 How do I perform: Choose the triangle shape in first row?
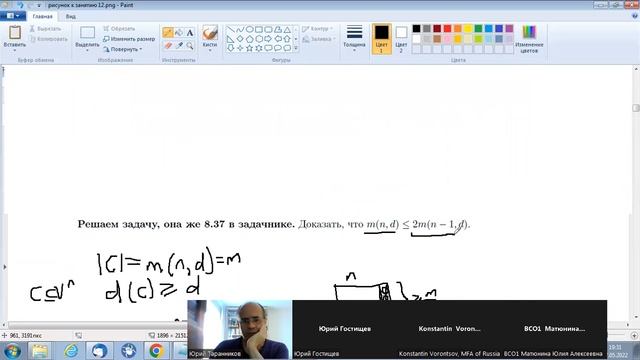287,30
